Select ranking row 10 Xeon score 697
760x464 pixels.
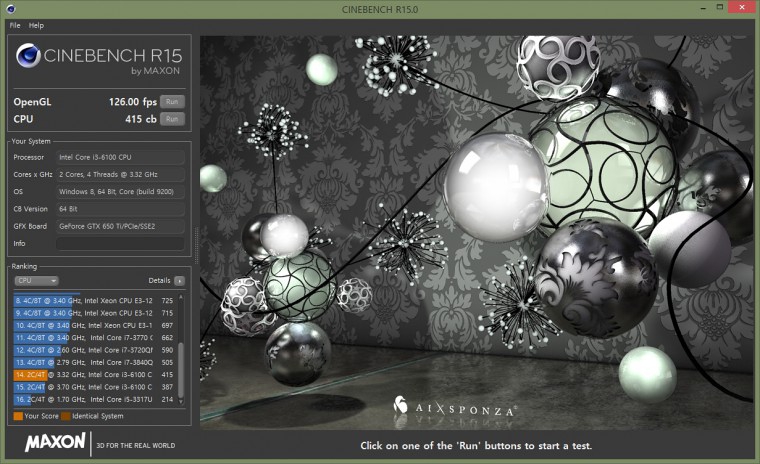point(94,325)
